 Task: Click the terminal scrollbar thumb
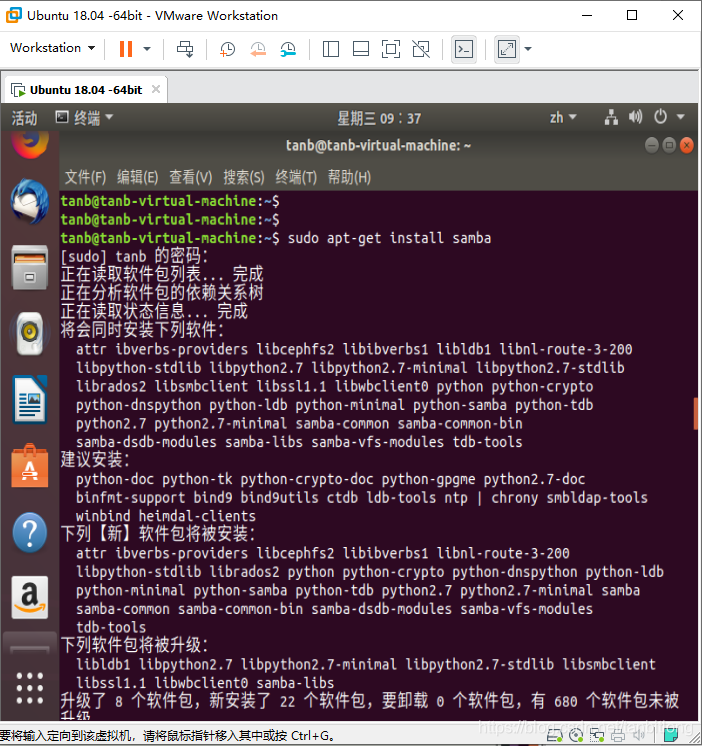click(x=695, y=413)
